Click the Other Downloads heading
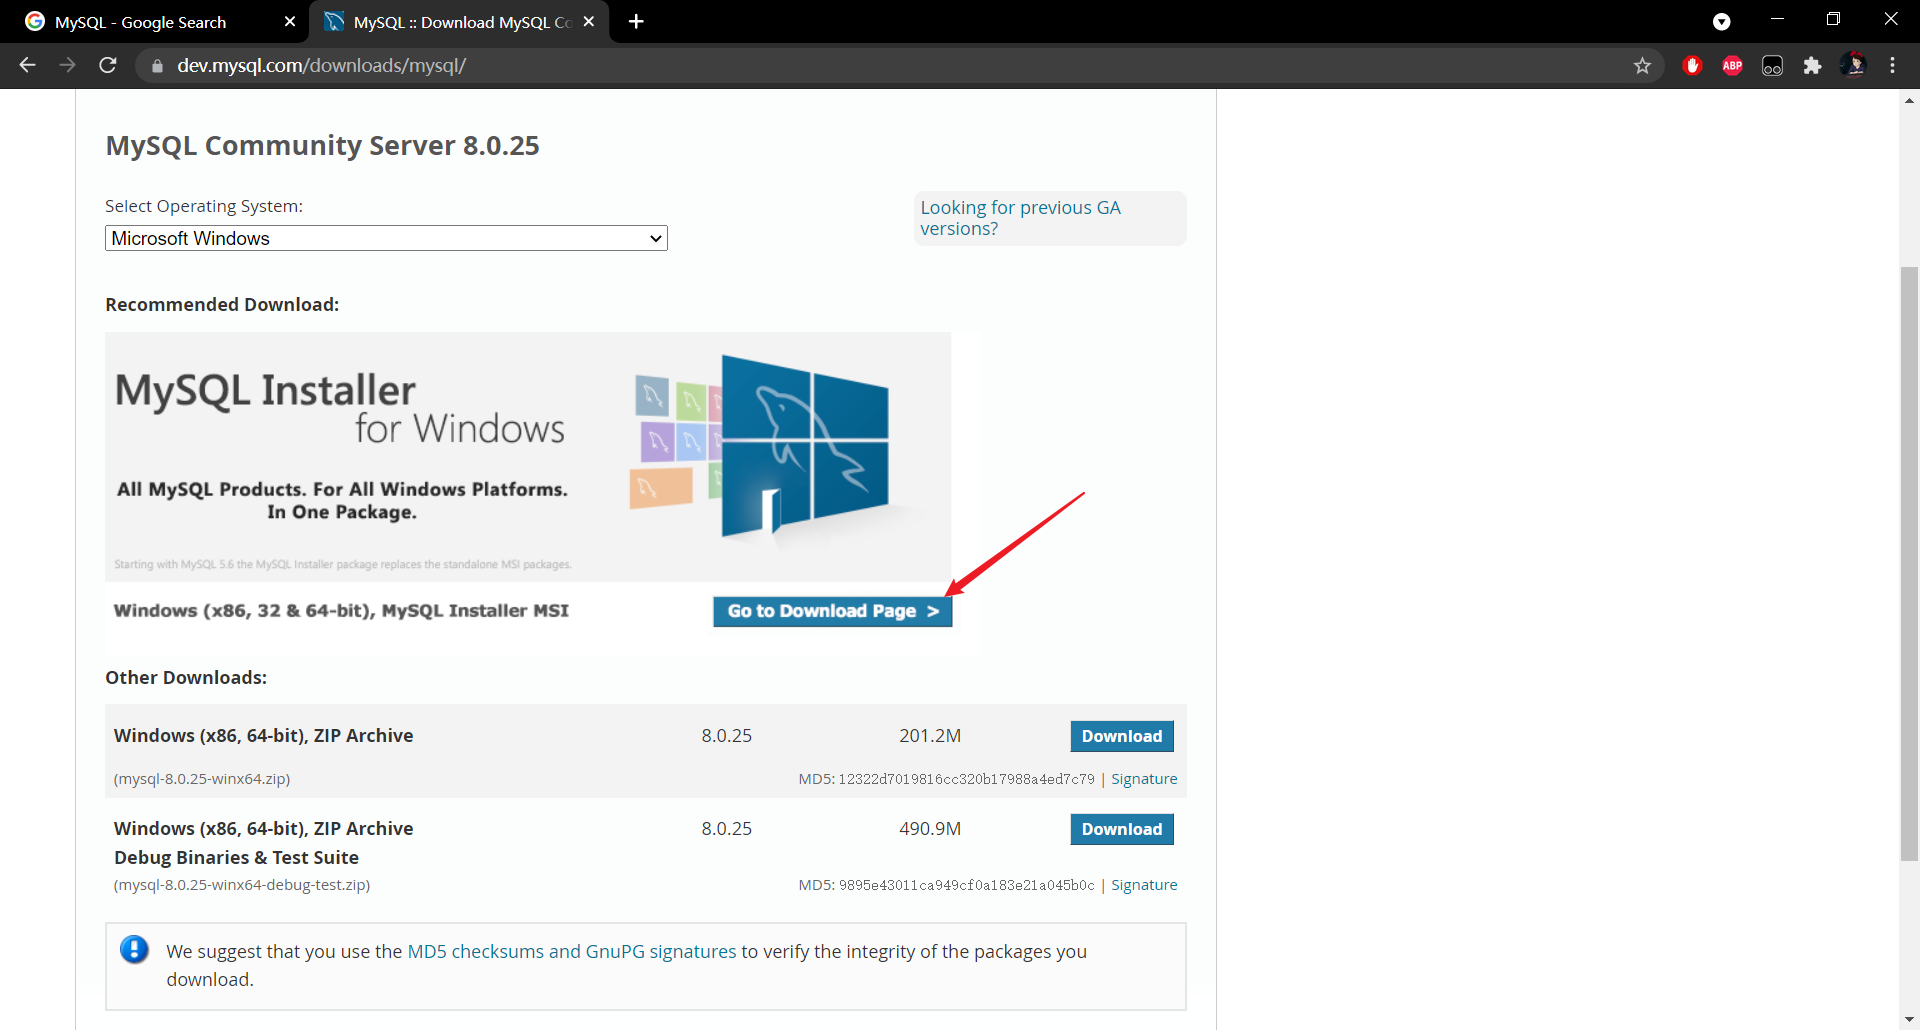This screenshot has height=1030, width=1920. [x=186, y=678]
